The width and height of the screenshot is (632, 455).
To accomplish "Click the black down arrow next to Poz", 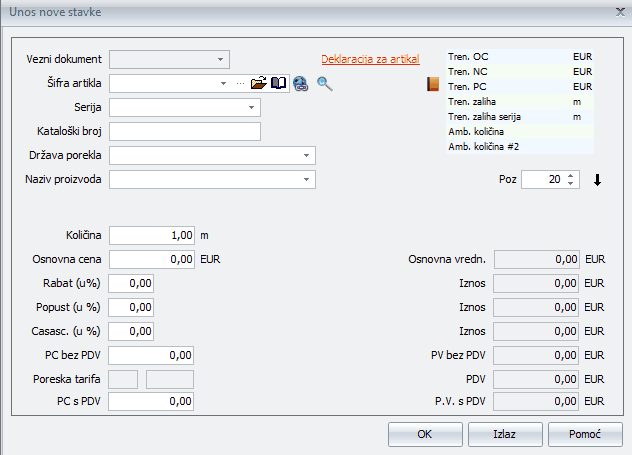I will (x=597, y=180).
